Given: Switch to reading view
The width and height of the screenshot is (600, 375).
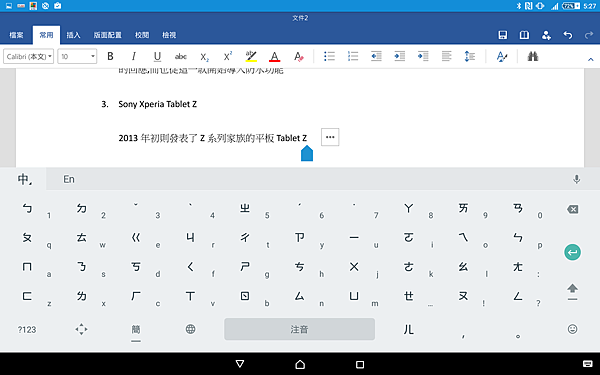Looking at the screenshot, I should click(524, 35).
